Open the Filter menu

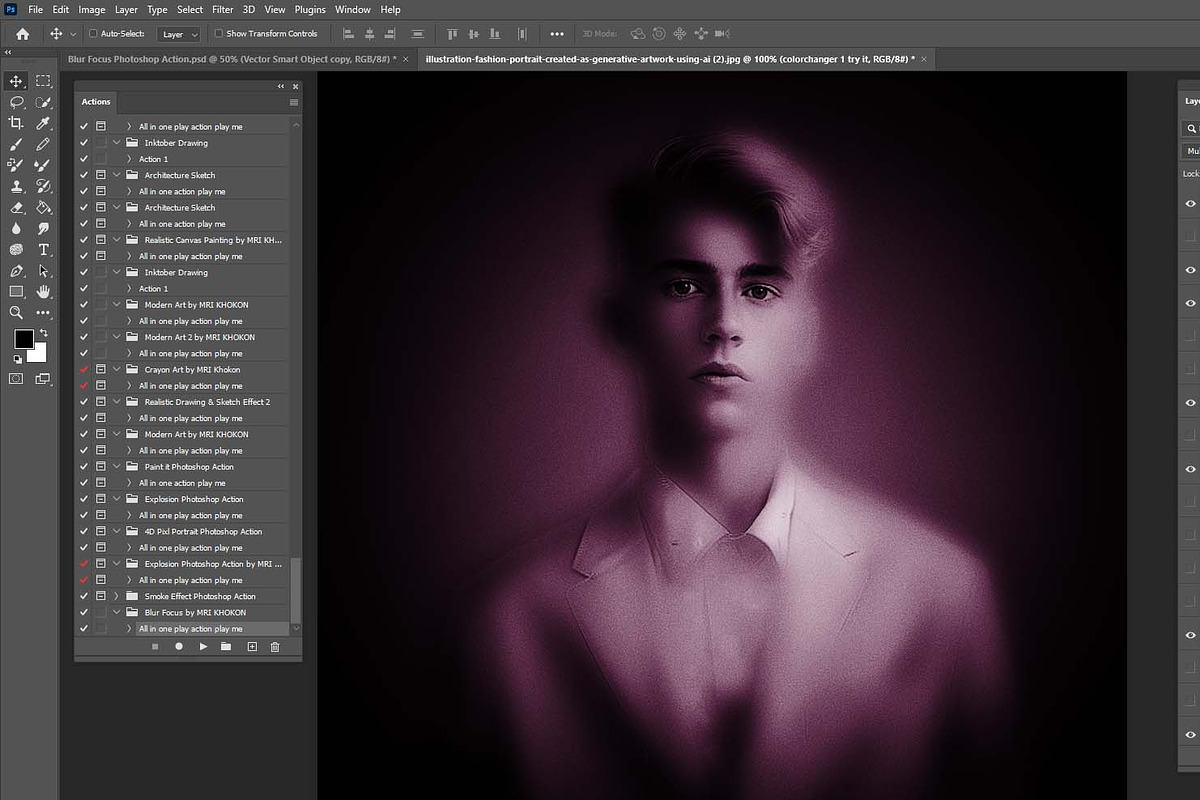222,9
